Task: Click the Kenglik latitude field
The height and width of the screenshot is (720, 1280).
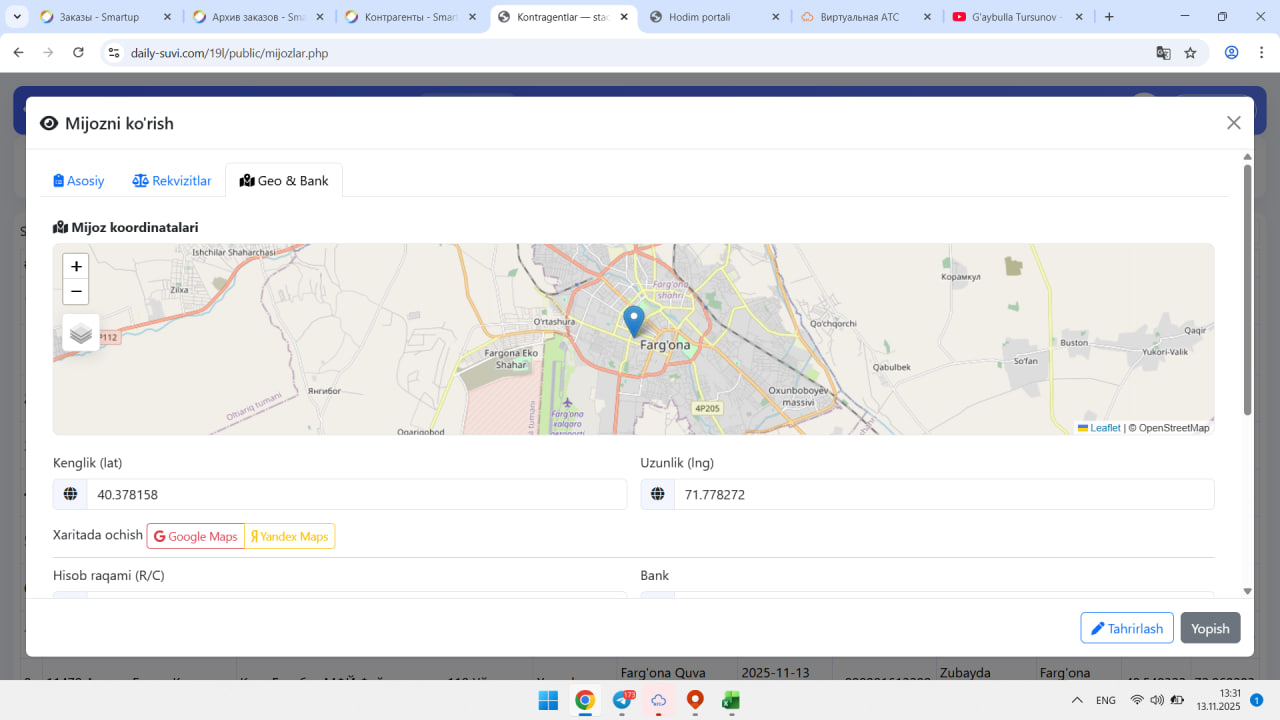Action: pyautogui.click(x=355, y=495)
